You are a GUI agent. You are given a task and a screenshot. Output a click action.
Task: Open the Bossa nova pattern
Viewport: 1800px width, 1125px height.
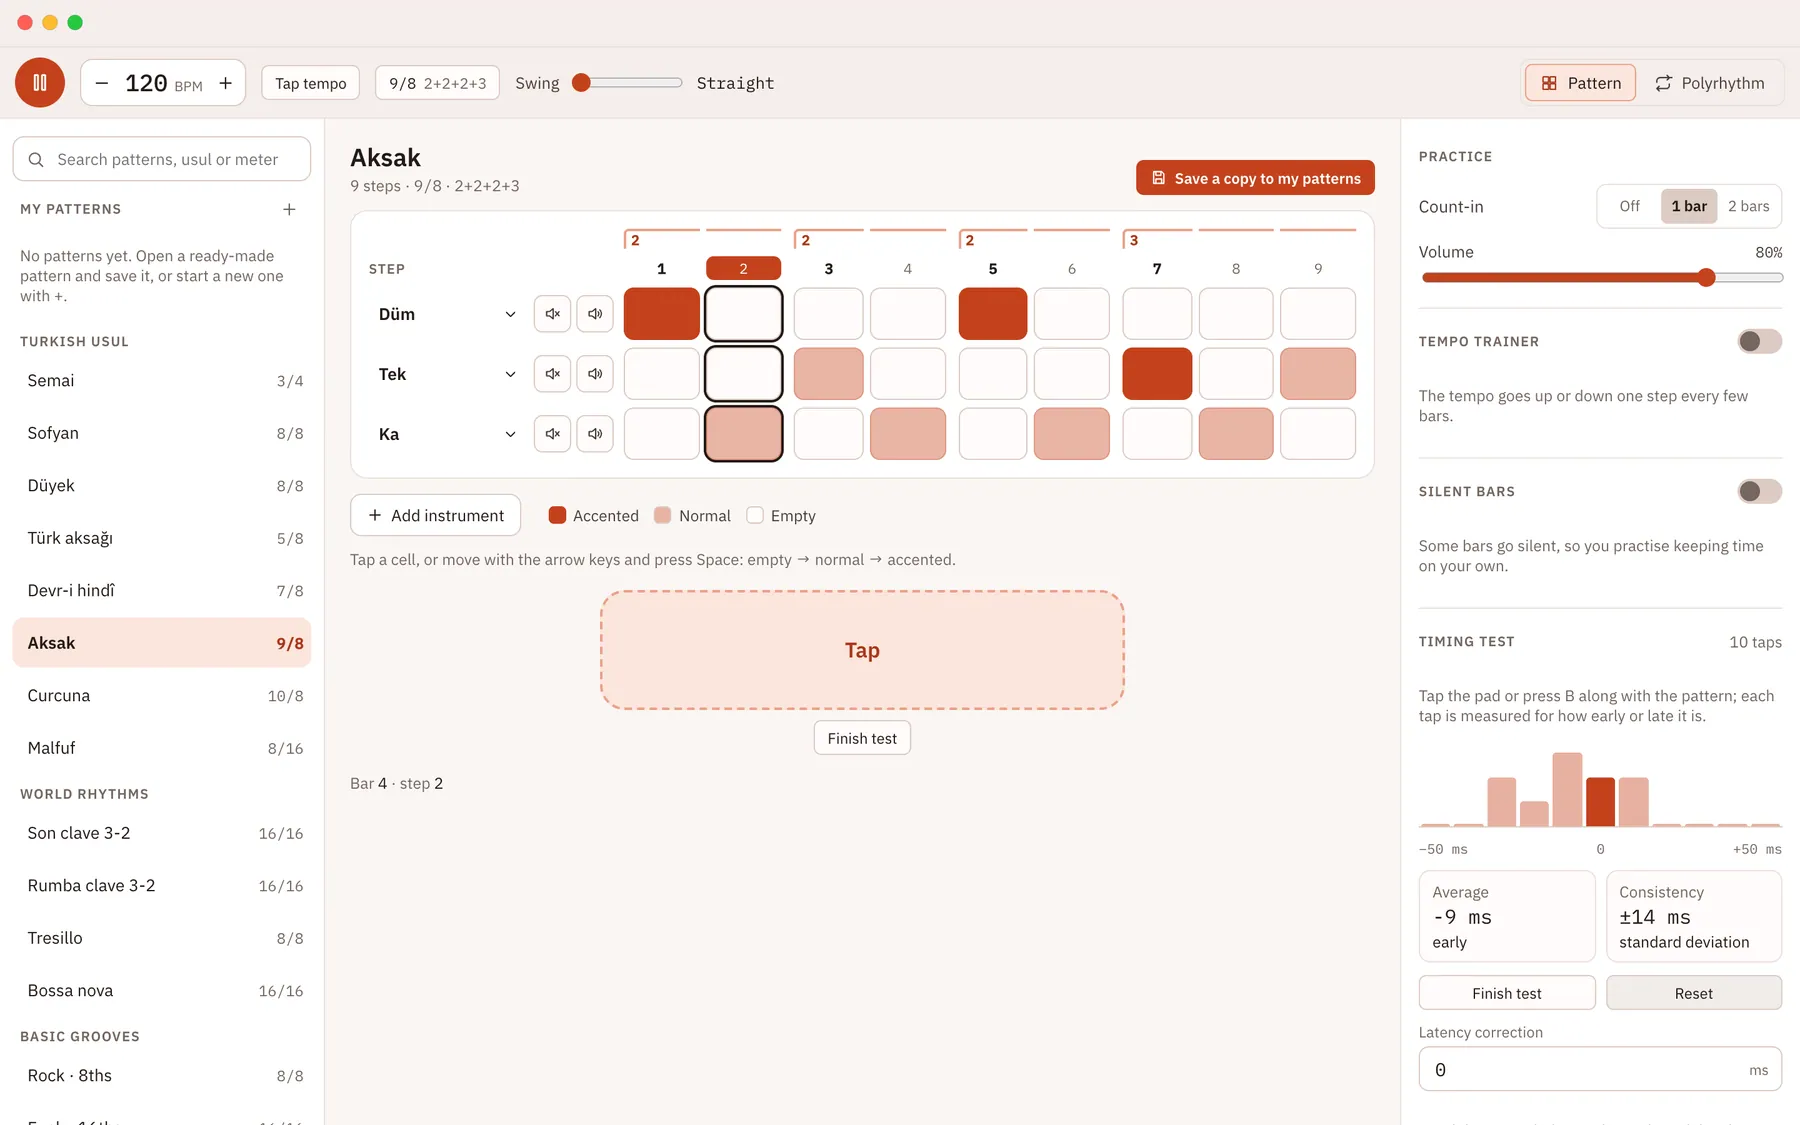click(162, 991)
